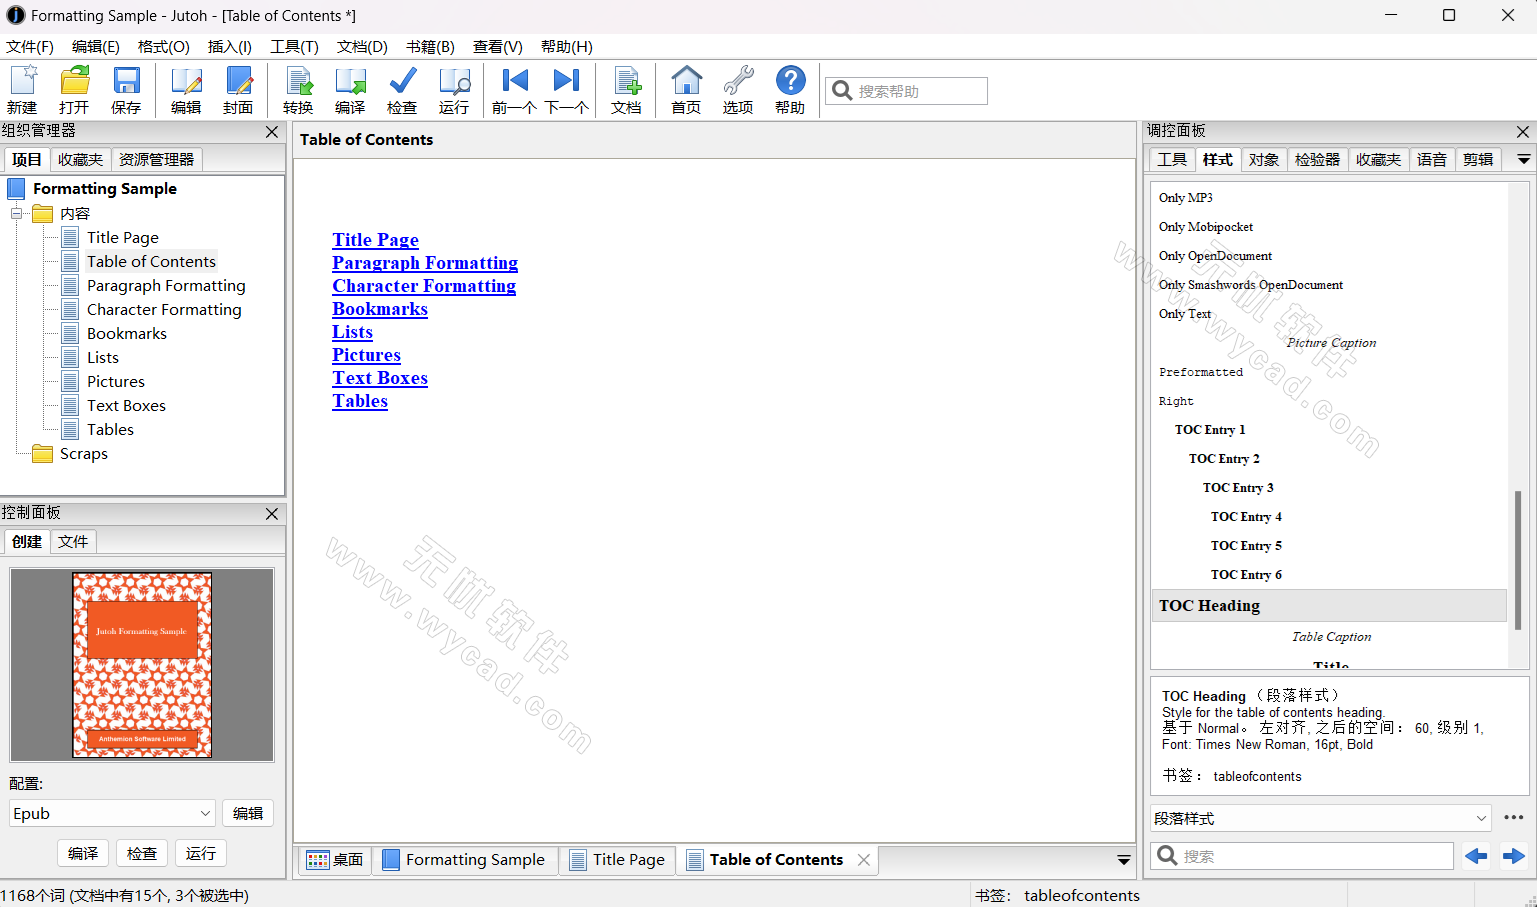This screenshot has width=1537, height=907.
Task: Click the book cover thumbnail preview
Action: (x=142, y=665)
